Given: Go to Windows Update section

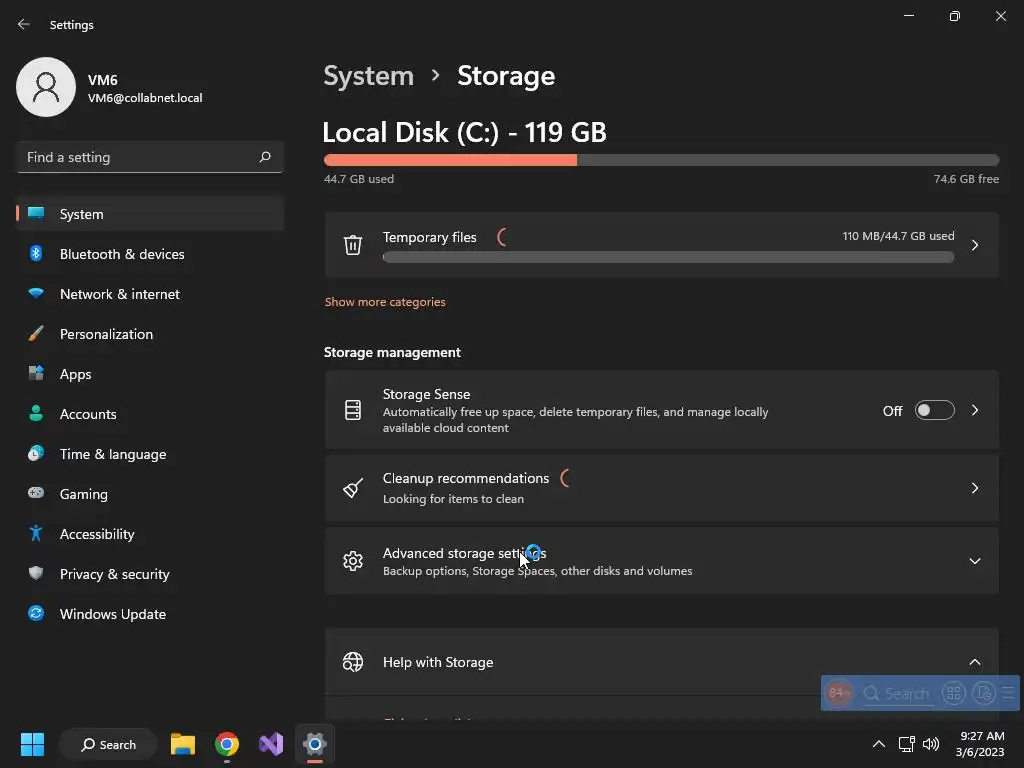Looking at the screenshot, I should (x=113, y=614).
